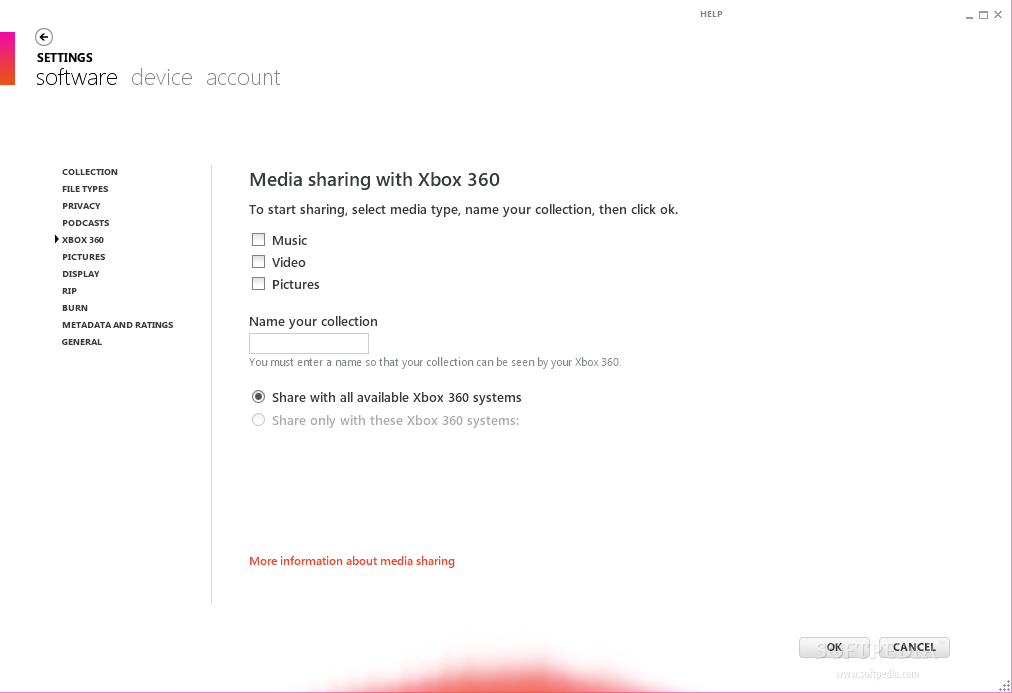Open the Privacy settings section
This screenshot has height=693, width=1012.
81,206
